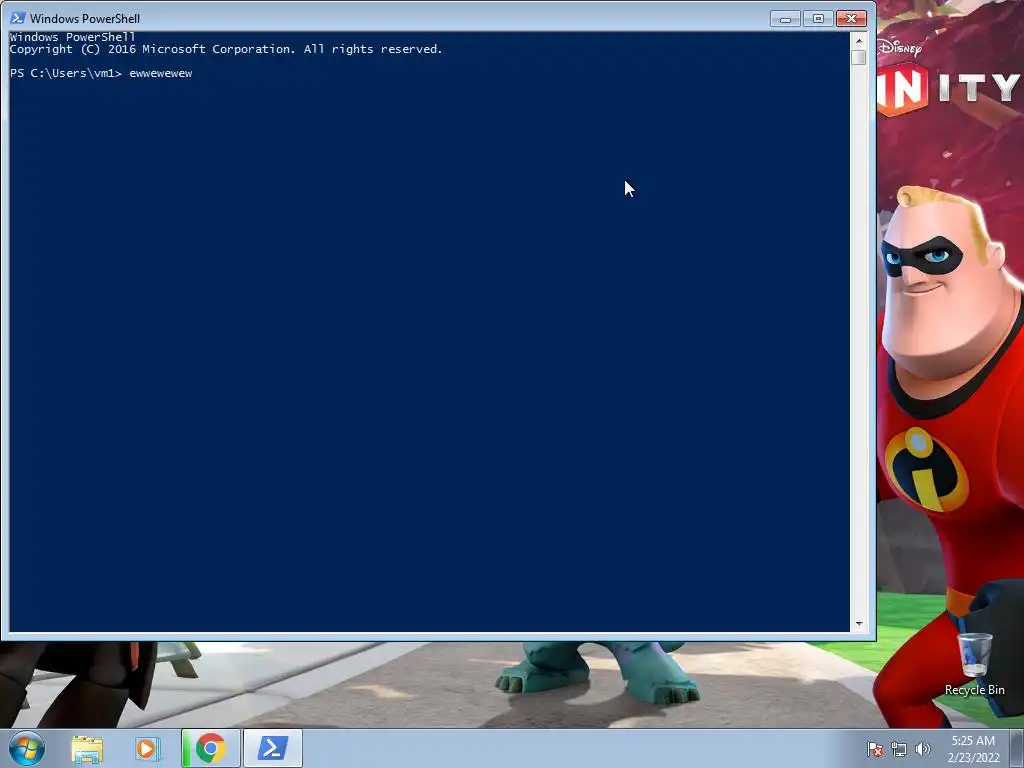This screenshot has height=768, width=1024.
Task: Select the PowerShell taskbar button
Action: pyautogui.click(x=273, y=748)
